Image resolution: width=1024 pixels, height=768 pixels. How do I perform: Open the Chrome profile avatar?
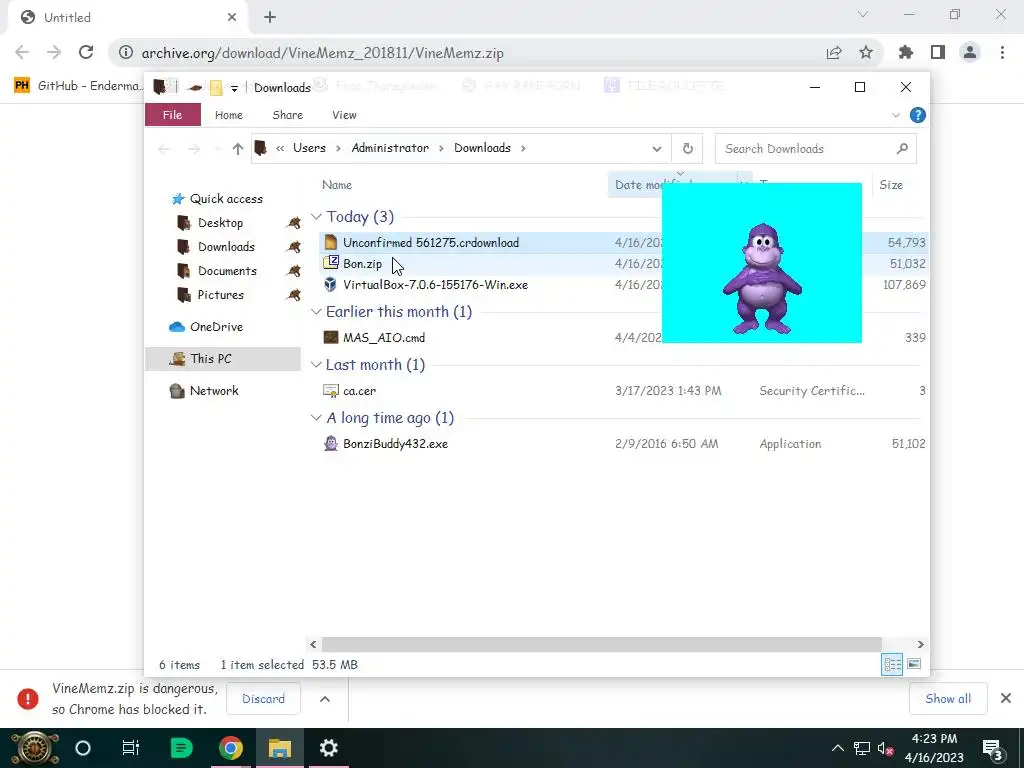click(970, 52)
